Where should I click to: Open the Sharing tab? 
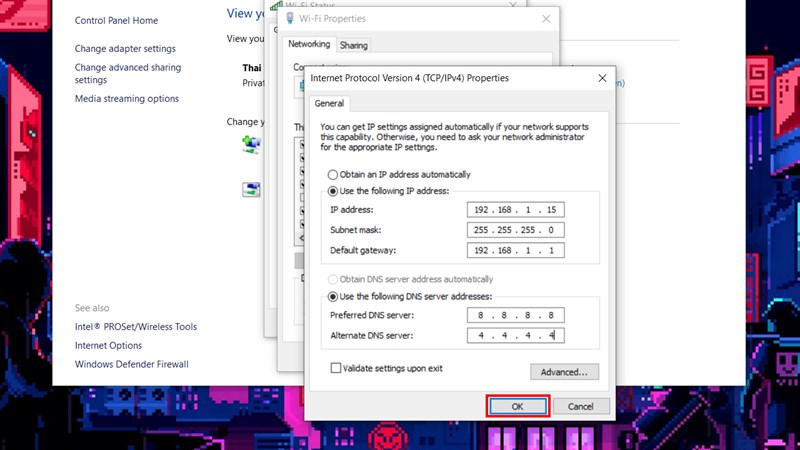[x=353, y=45]
